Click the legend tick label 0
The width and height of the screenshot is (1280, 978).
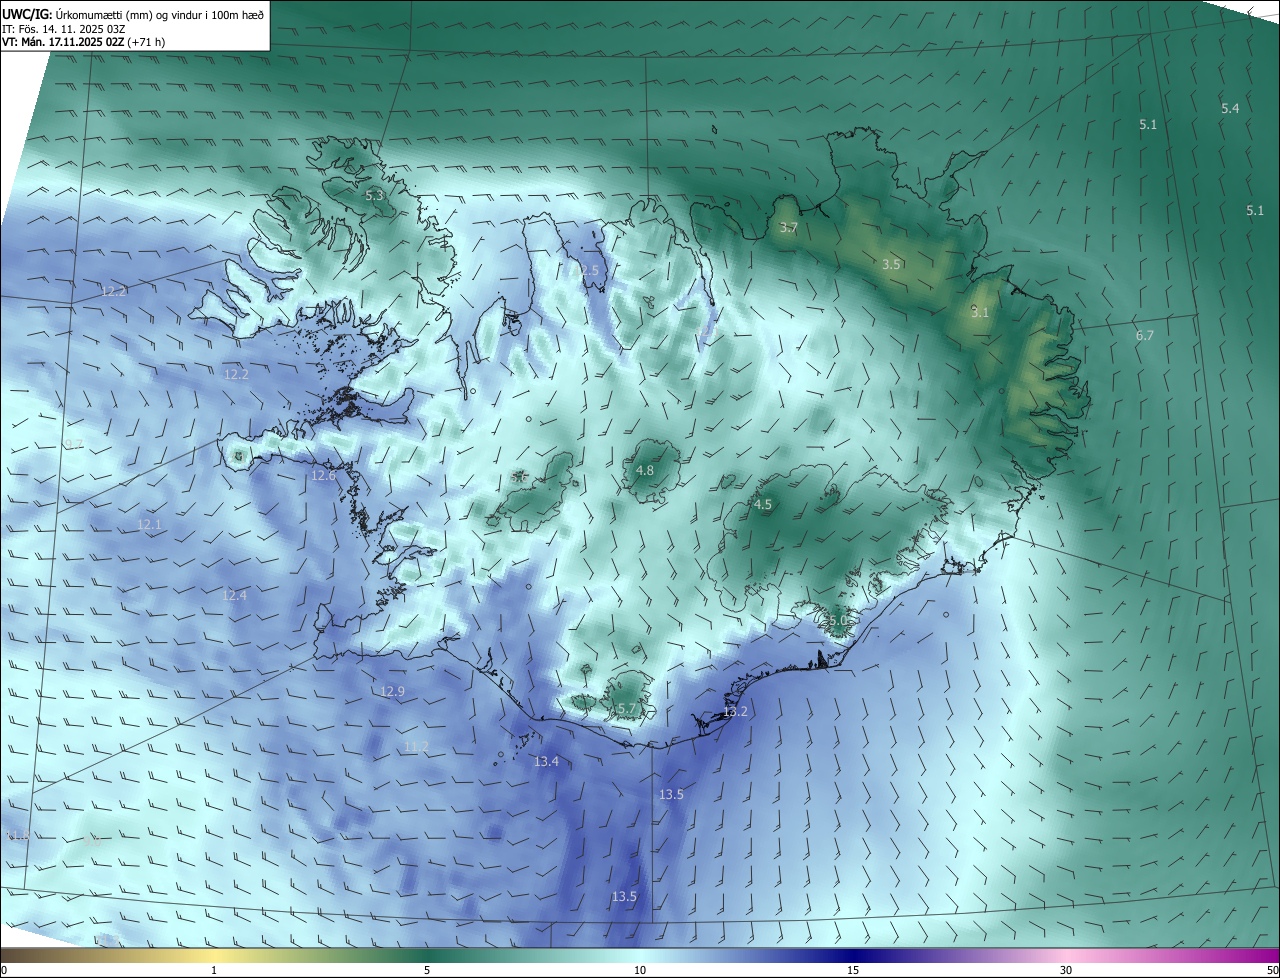pos(4,970)
